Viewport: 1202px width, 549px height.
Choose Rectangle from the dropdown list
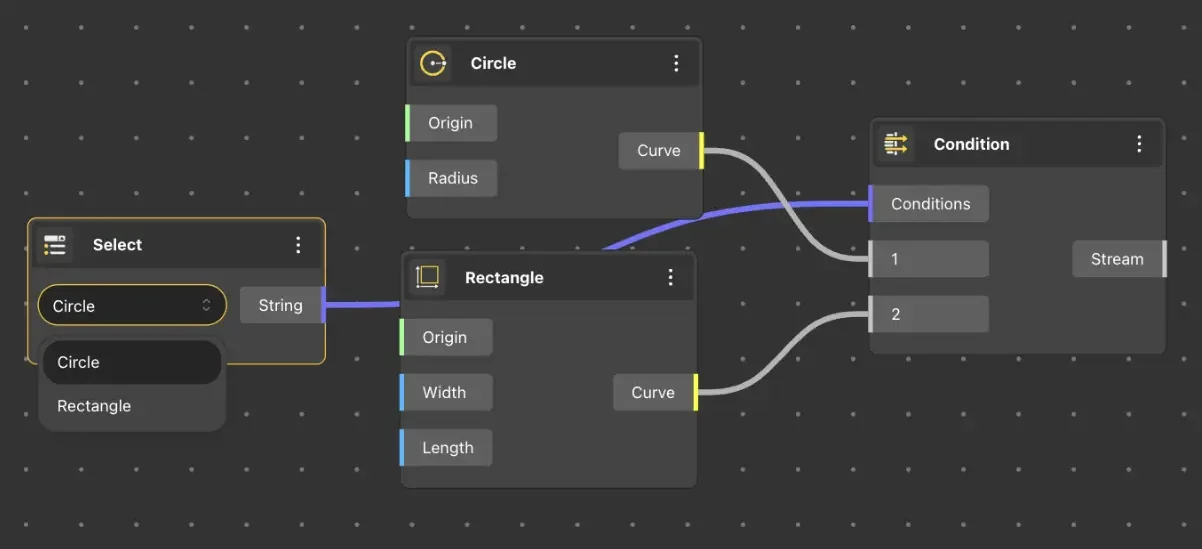pyautogui.click(x=132, y=406)
